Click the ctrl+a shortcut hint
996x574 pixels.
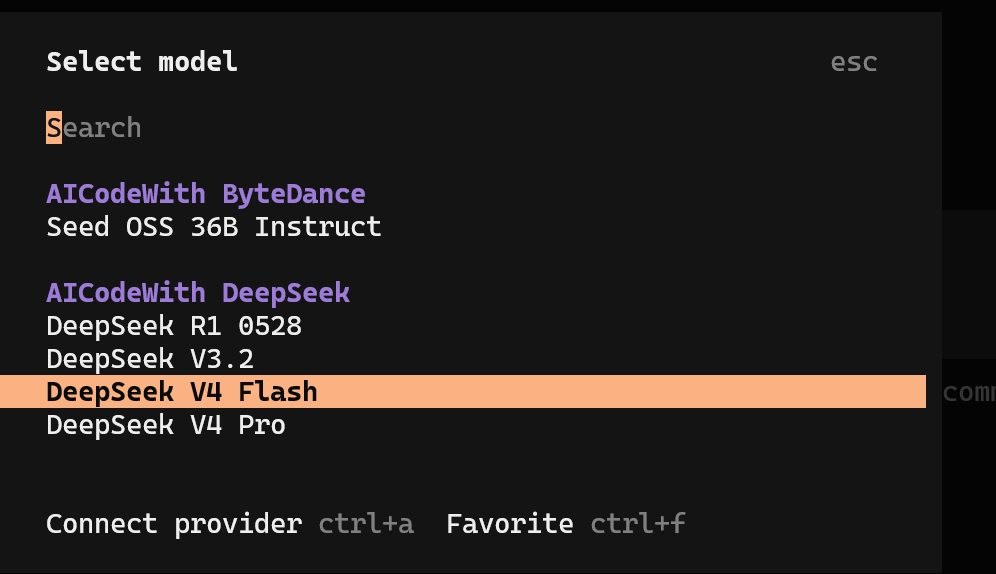click(x=366, y=524)
